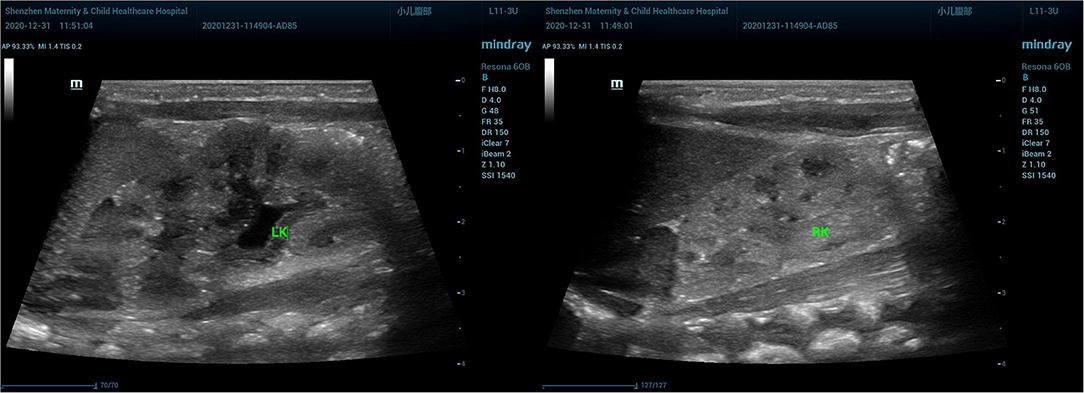Image resolution: width=1084 pixels, height=393 pixels.
Task: Click the 2 cm depth marker on left scale
Action: pyautogui.click(x=460, y=221)
